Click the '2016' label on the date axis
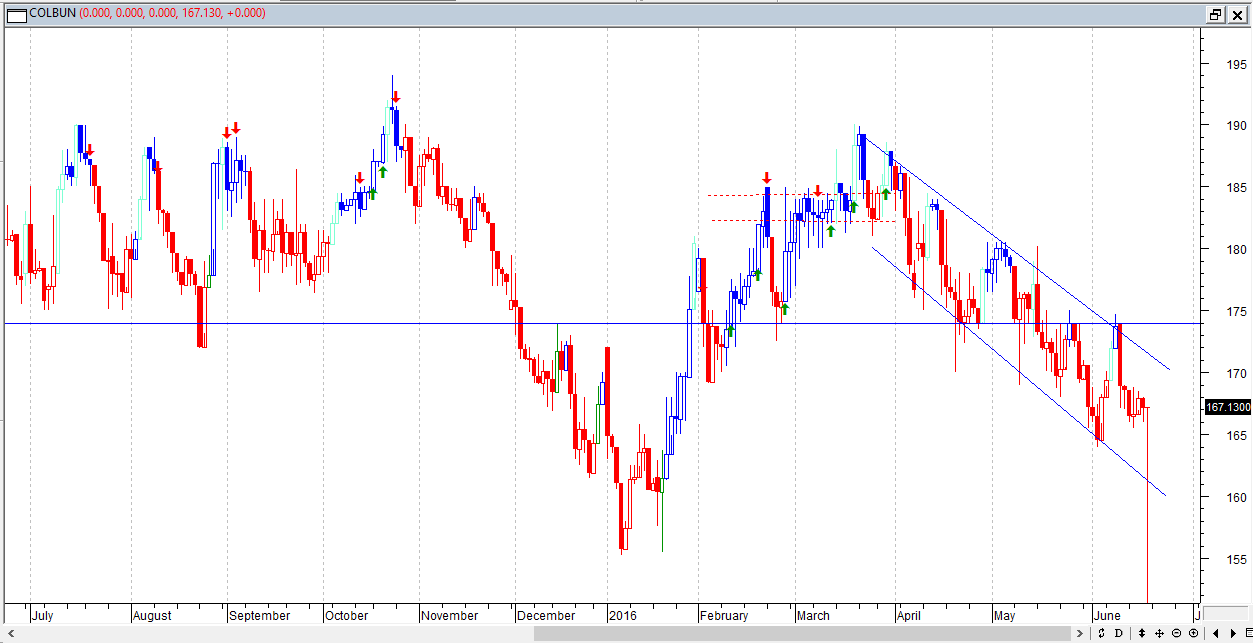Viewport: 1253px width, 643px height. tap(622, 615)
